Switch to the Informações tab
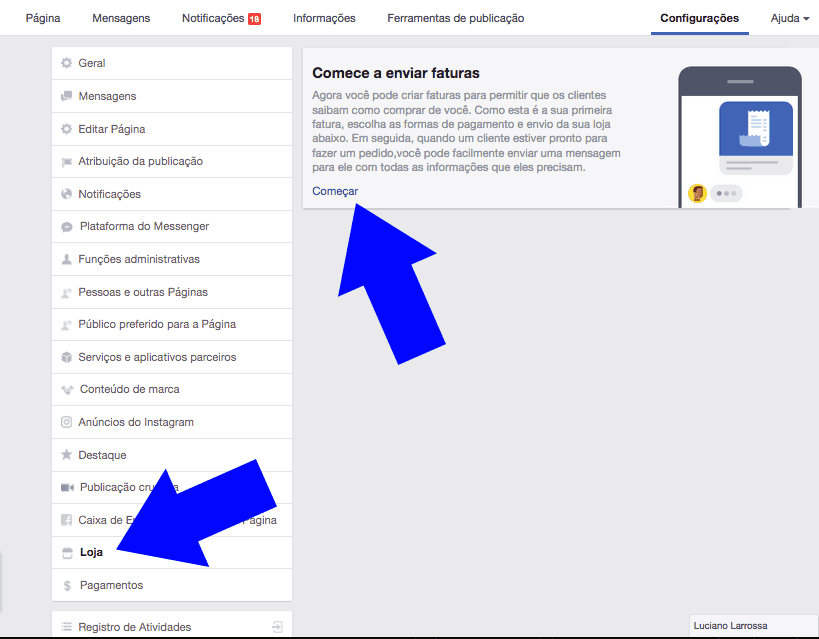Image resolution: width=819 pixels, height=639 pixels. (x=324, y=18)
